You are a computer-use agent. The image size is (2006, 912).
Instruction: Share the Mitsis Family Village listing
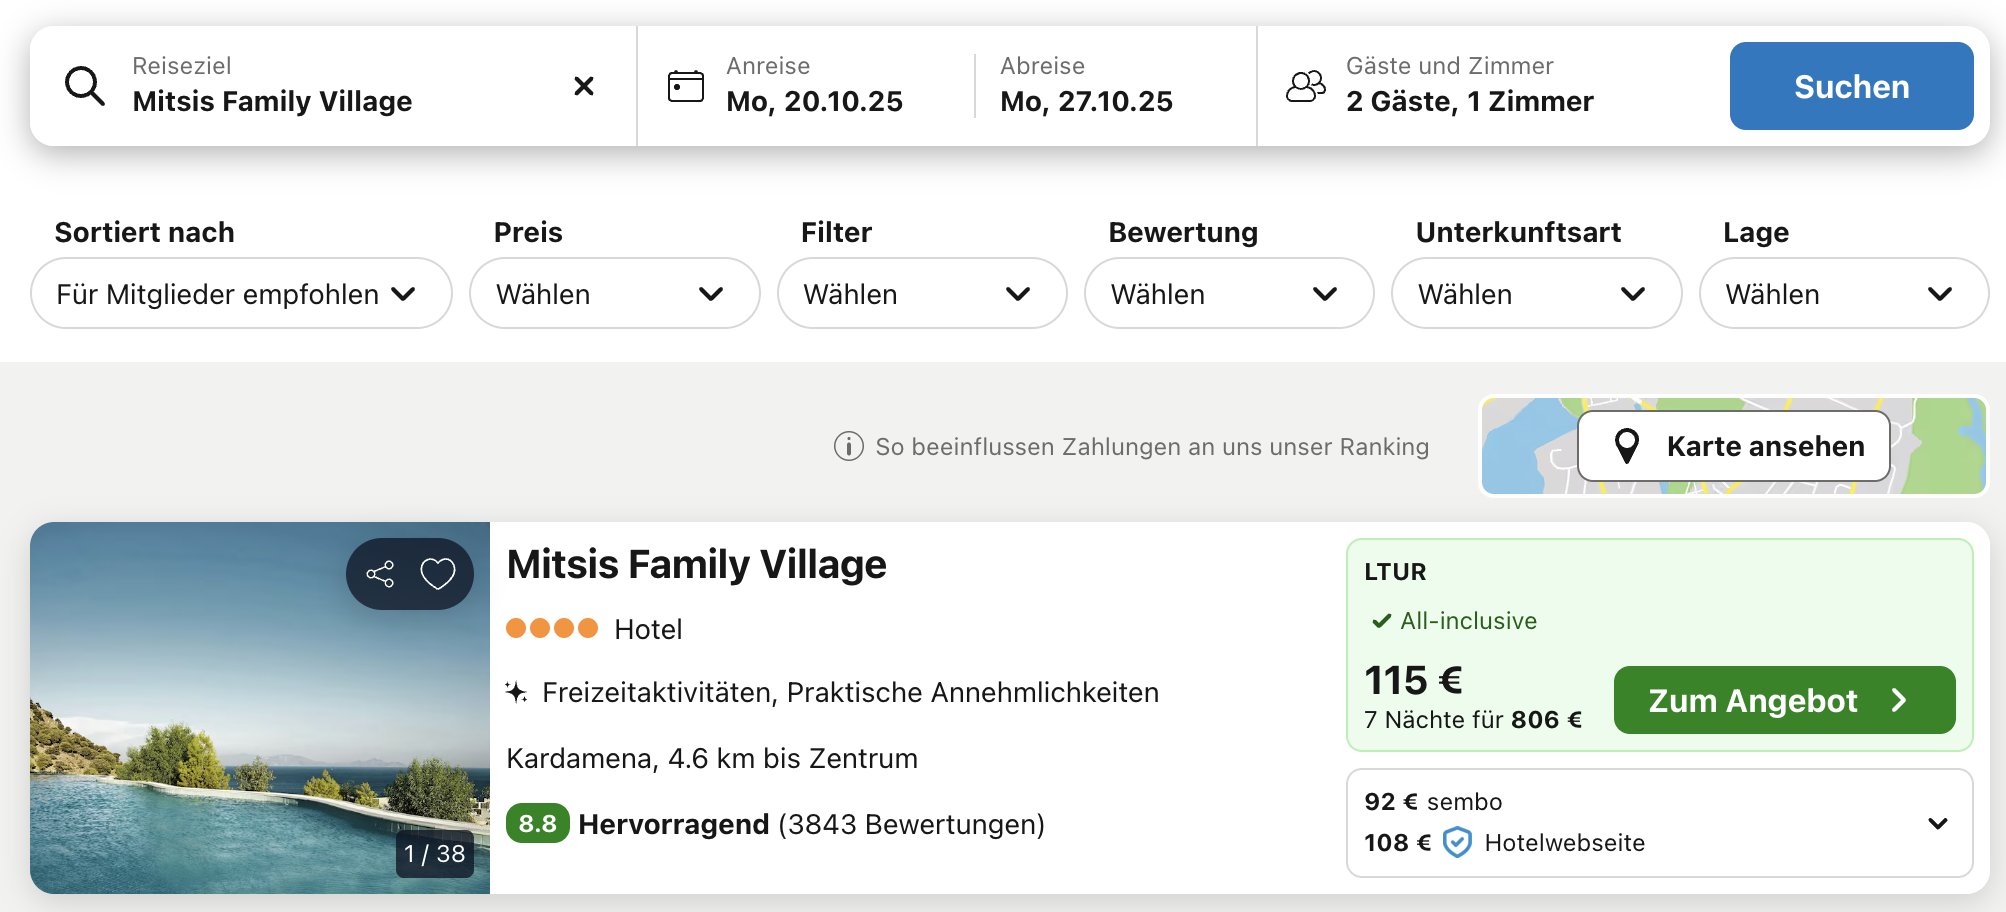click(x=380, y=574)
